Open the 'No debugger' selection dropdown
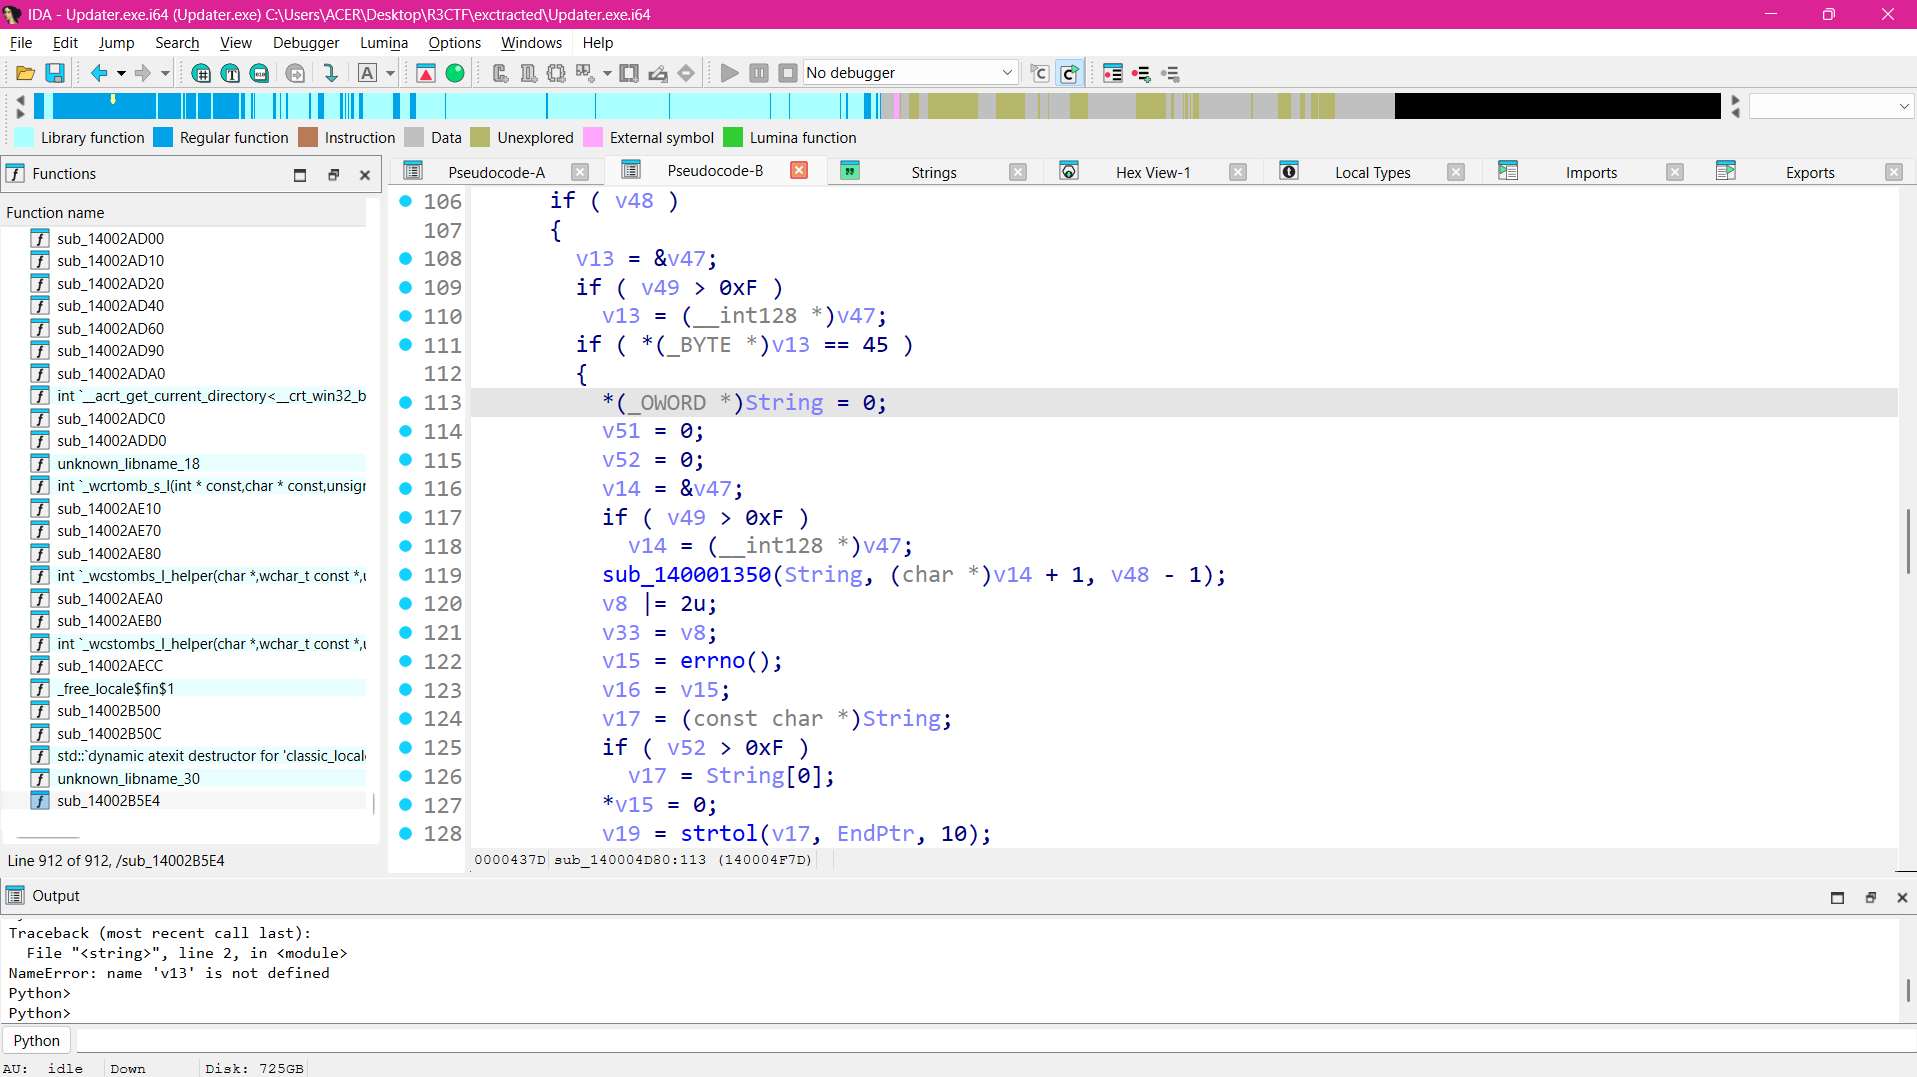The width and height of the screenshot is (1917, 1077). [x=910, y=73]
